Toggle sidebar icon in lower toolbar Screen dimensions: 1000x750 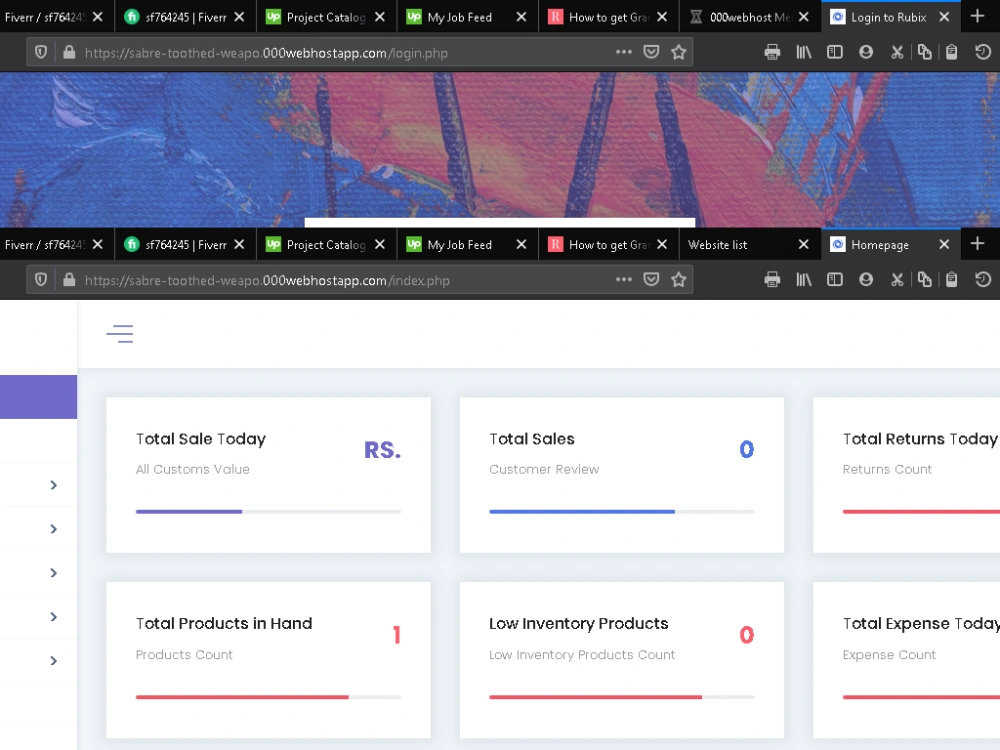pyautogui.click(x=835, y=279)
